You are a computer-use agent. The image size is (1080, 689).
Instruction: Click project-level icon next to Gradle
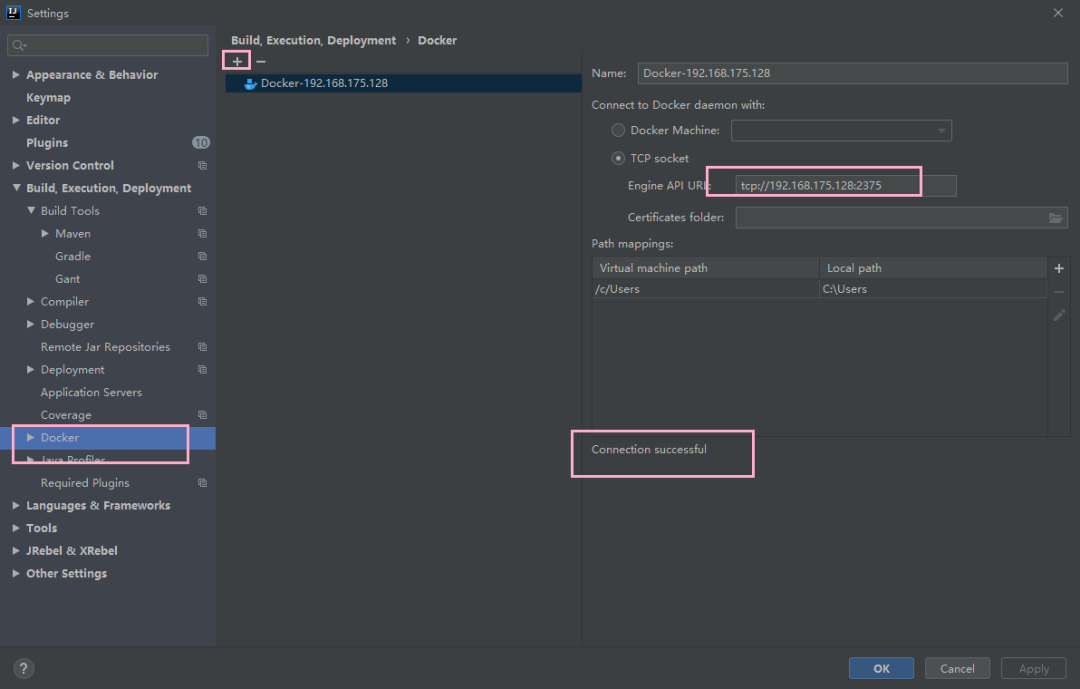(x=202, y=256)
